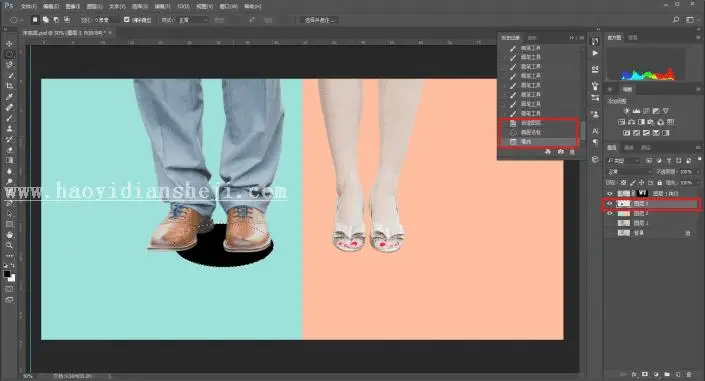The height and width of the screenshot is (381, 705).
Task: Choose Intersect with Selection mode
Action: tap(67, 20)
